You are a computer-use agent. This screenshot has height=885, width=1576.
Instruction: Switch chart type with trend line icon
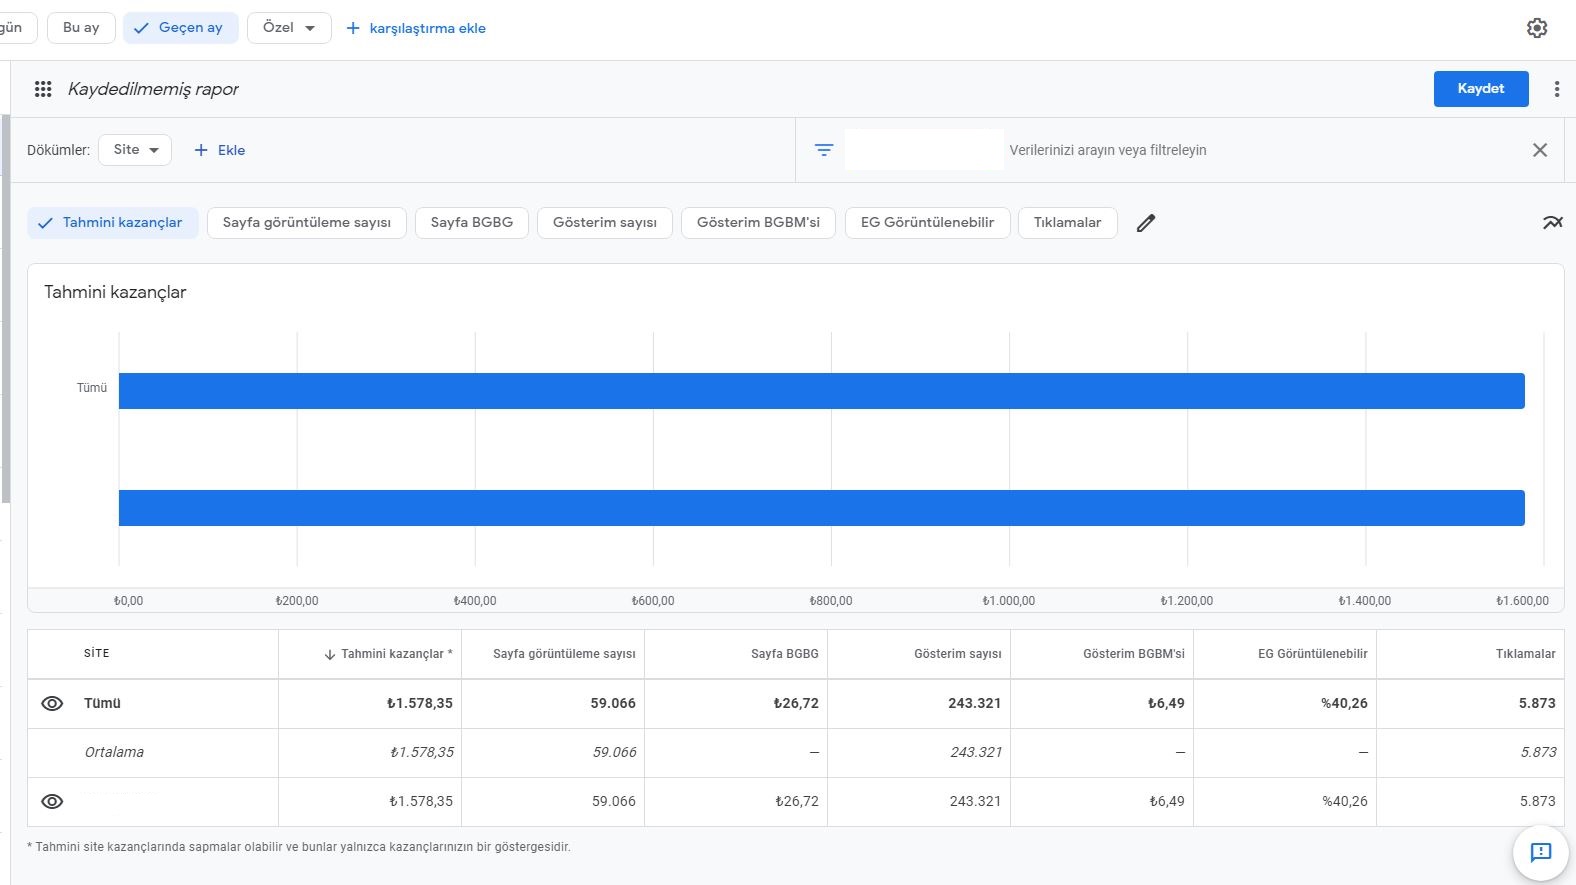(1552, 223)
